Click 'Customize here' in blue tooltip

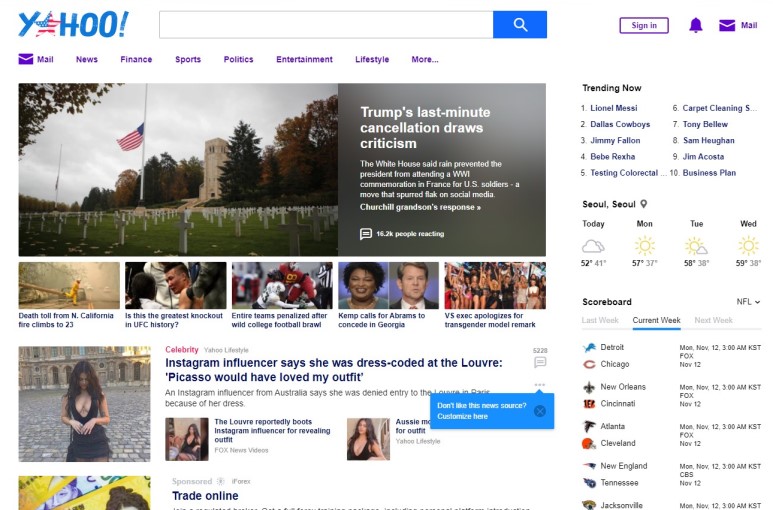tap(462, 416)
